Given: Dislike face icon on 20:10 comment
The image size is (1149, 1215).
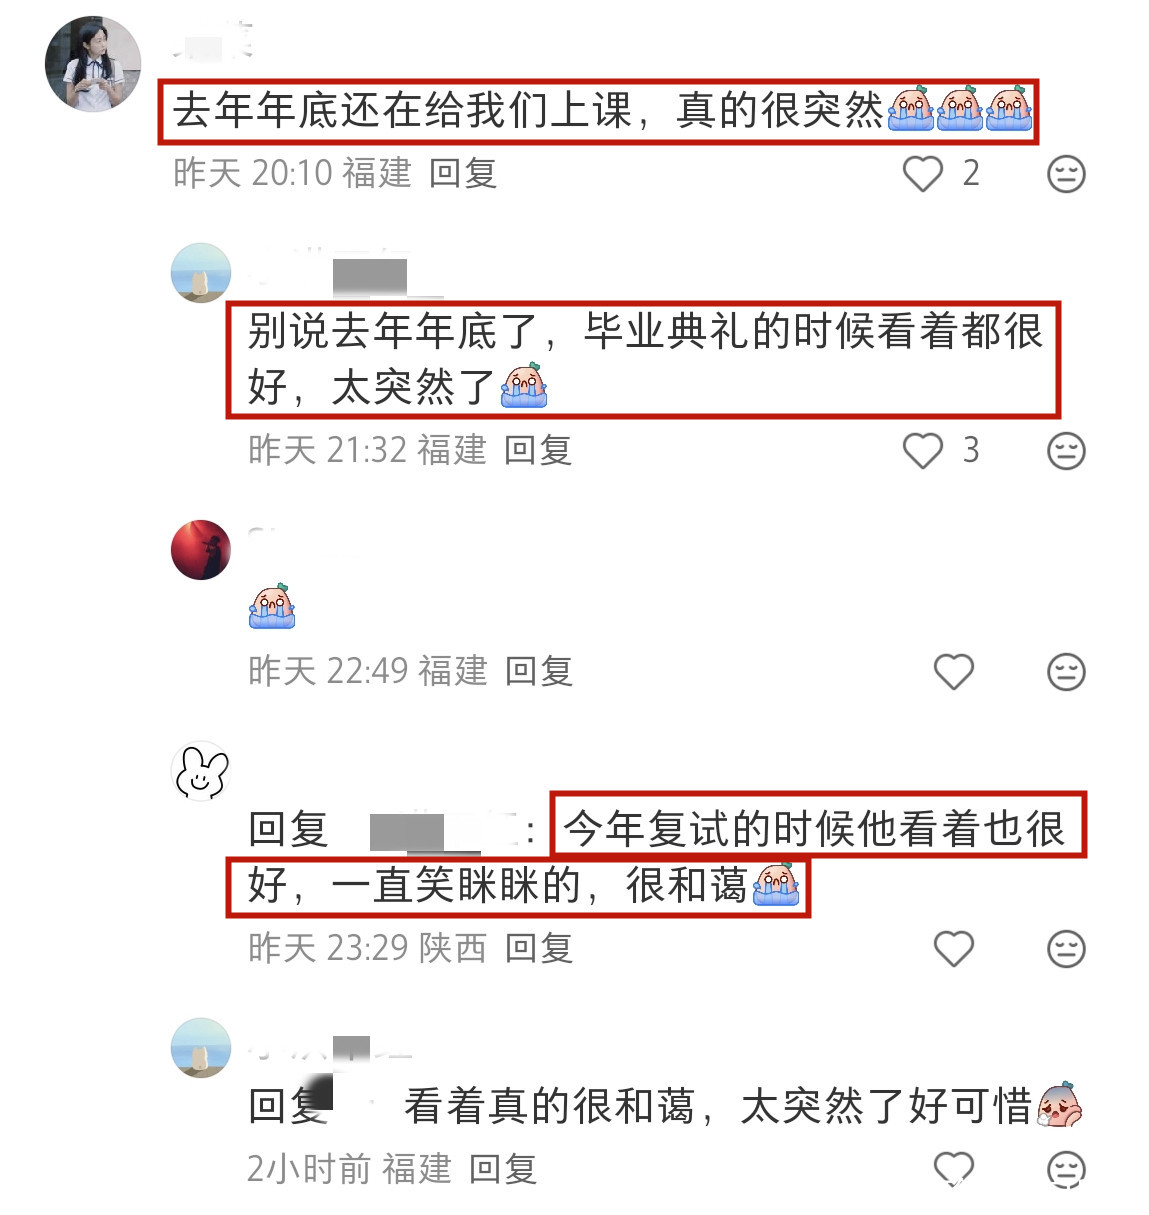Looking at the screenshot, I should coord(1066,174).
